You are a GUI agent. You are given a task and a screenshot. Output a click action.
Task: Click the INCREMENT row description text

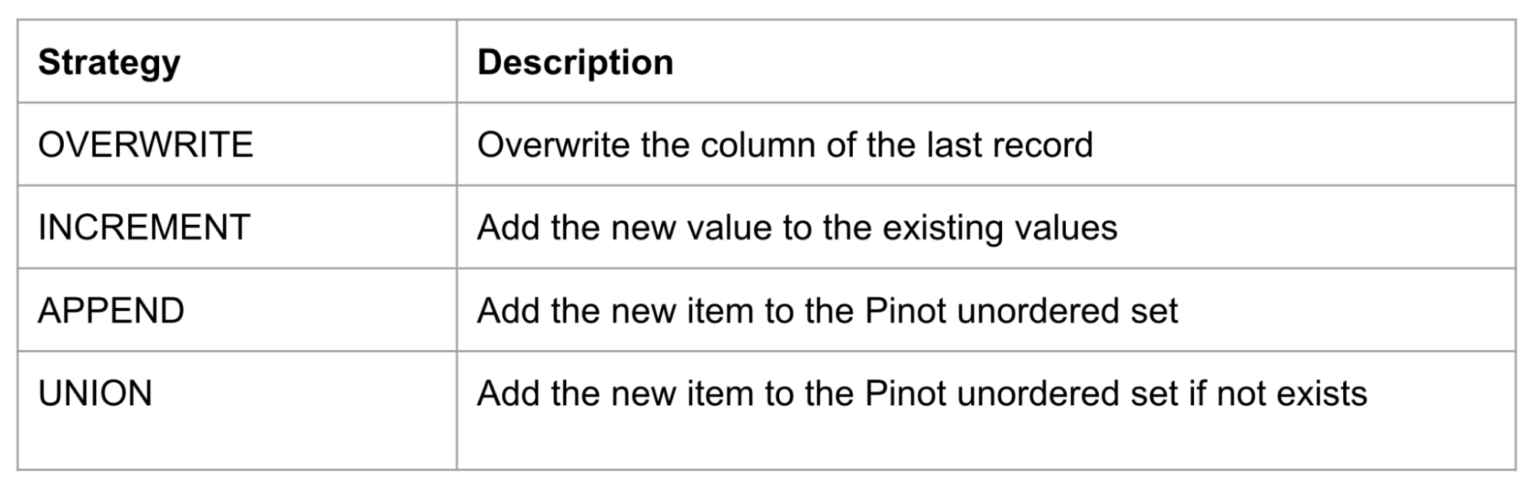coord(796,228)
